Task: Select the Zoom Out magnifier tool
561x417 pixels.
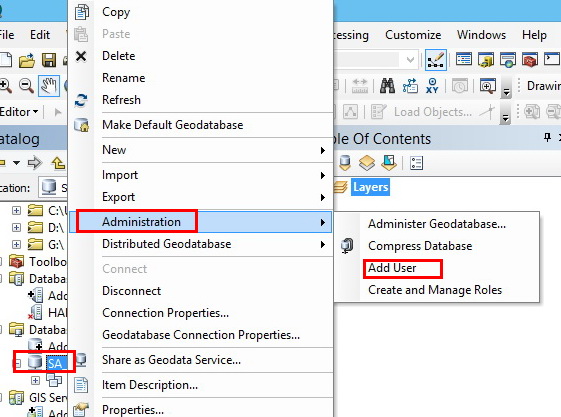Action: coord(26,86)
